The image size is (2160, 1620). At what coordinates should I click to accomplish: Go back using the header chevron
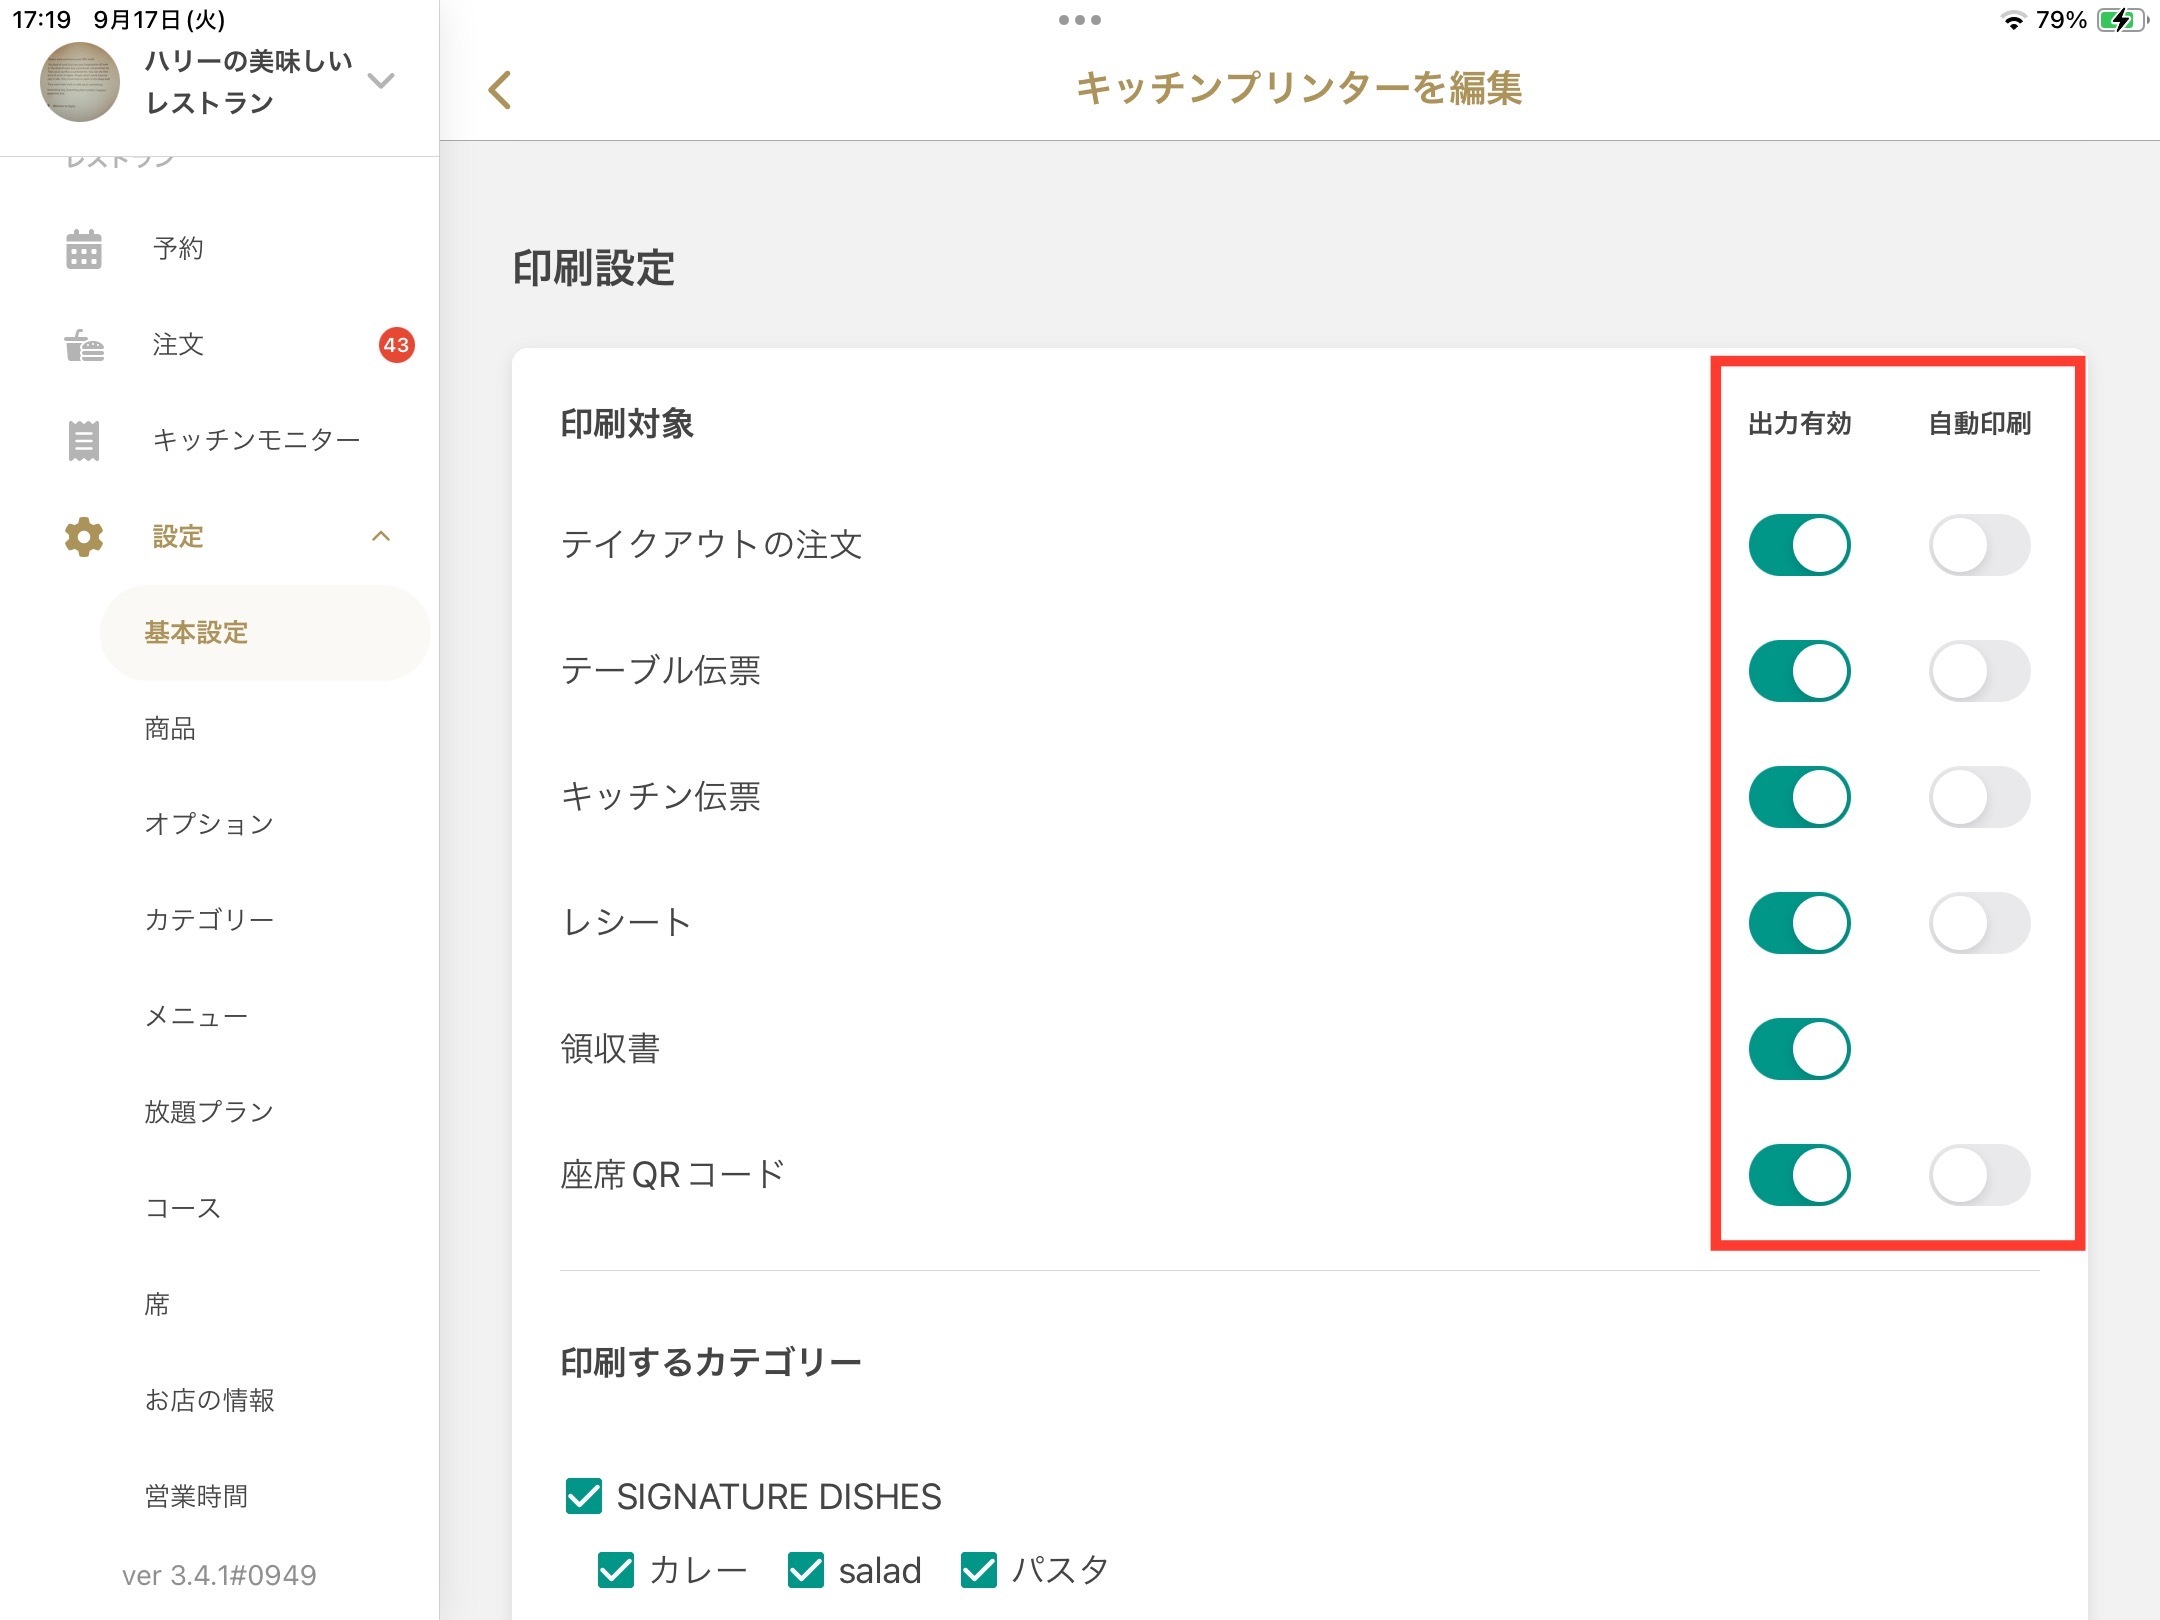[500, 90]
